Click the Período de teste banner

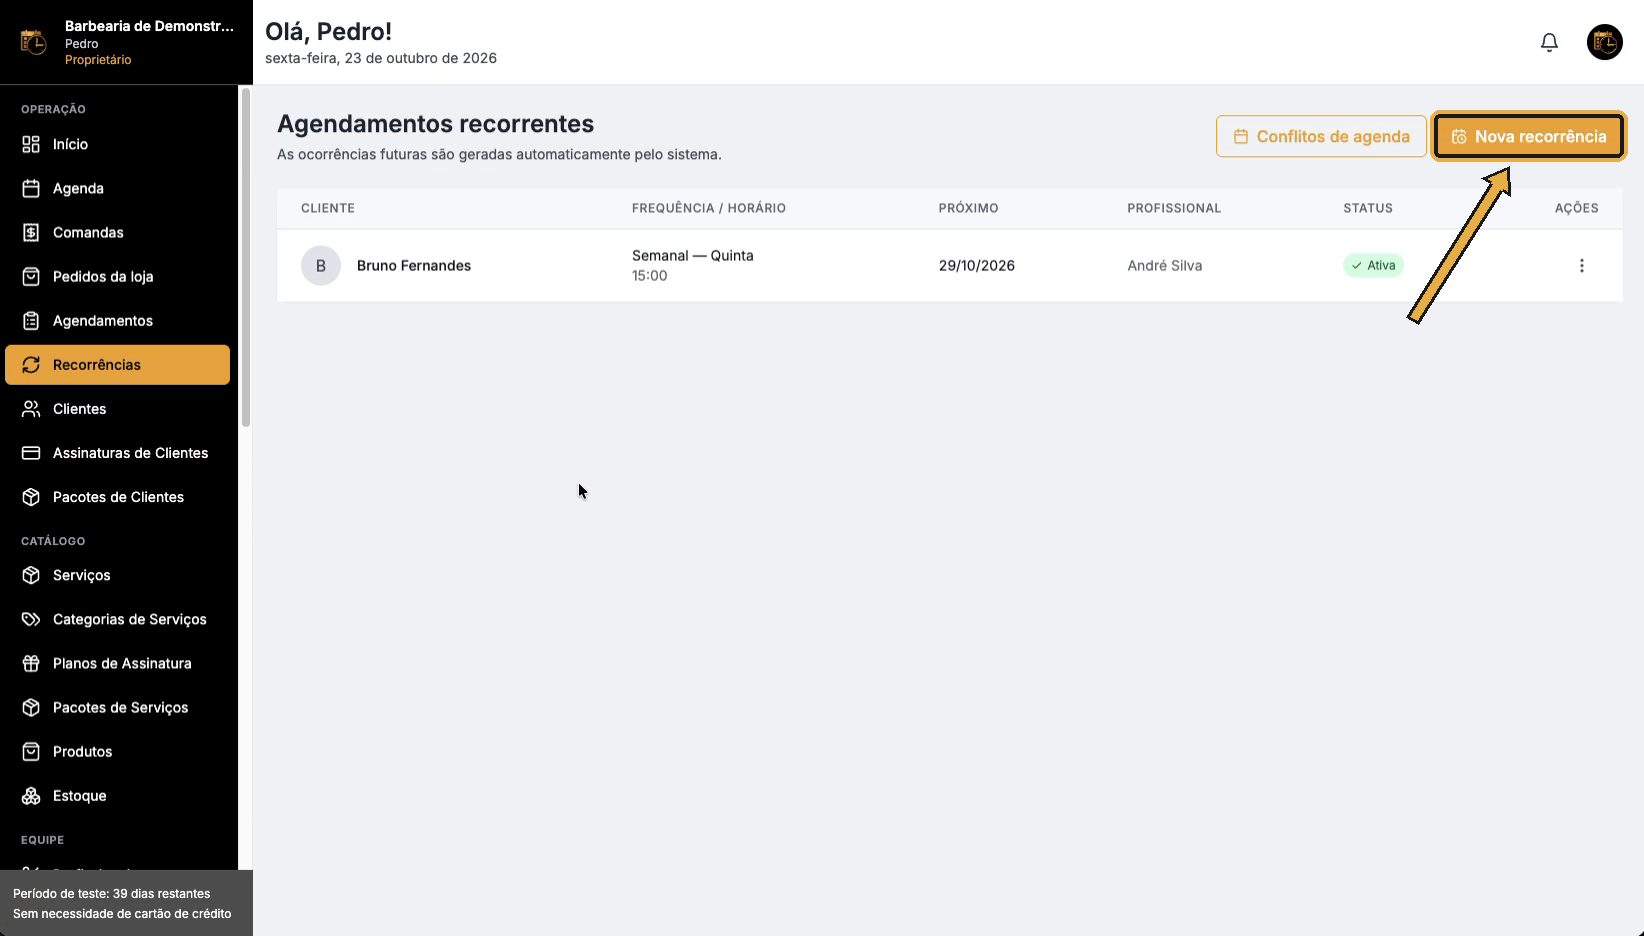[126, 903]
